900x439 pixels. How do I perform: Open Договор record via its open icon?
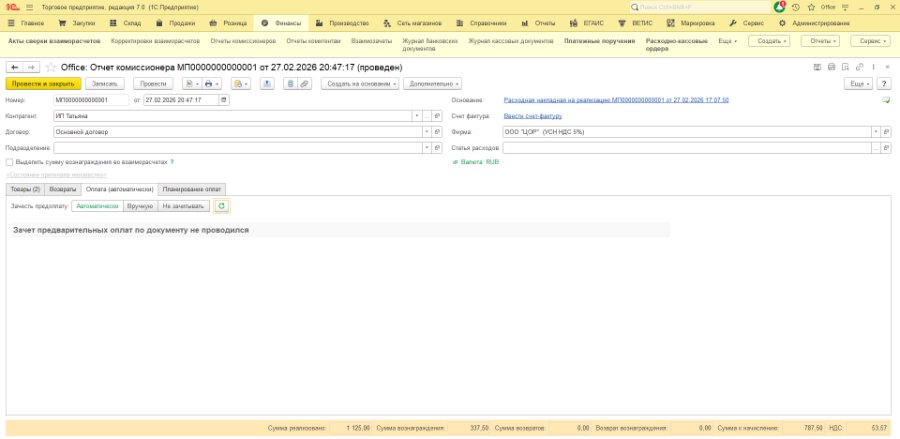(437, 132)
